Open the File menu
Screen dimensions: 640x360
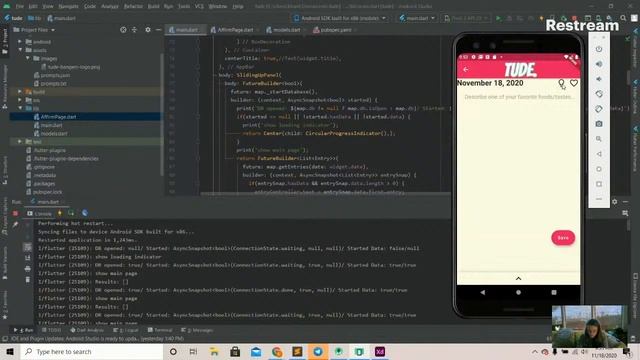coord(20,7)
